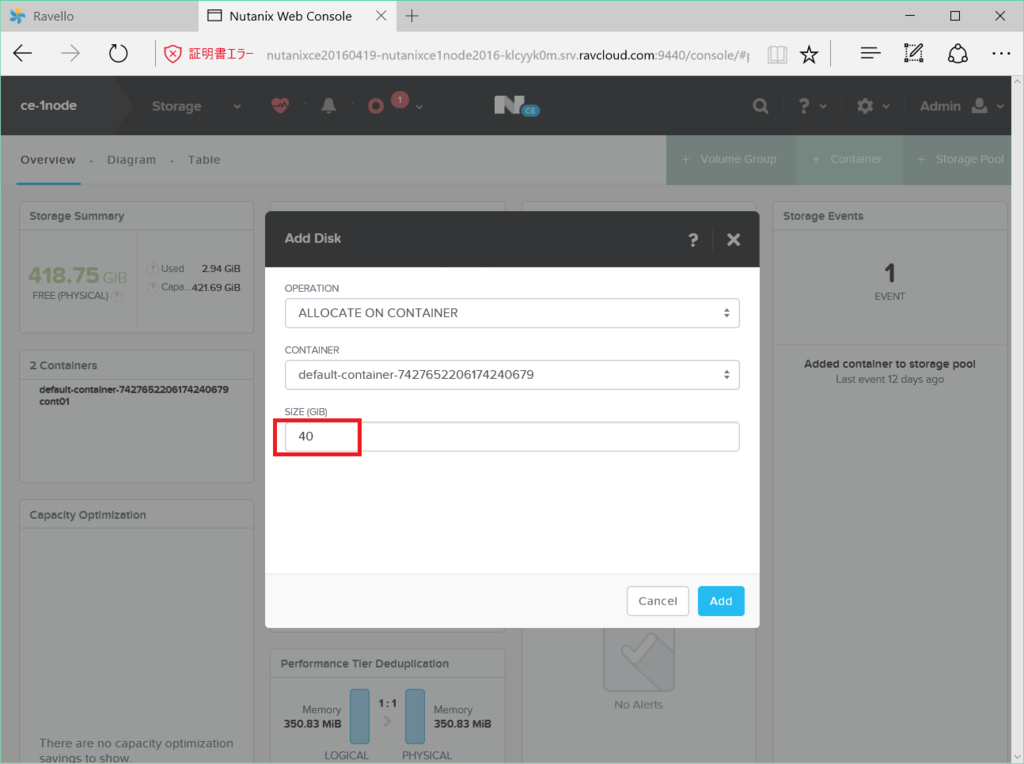Image resolution: width=1024 pixels, height=764 pixels.
Task: Open a new browser tab
Action: [x=411, y=16]
